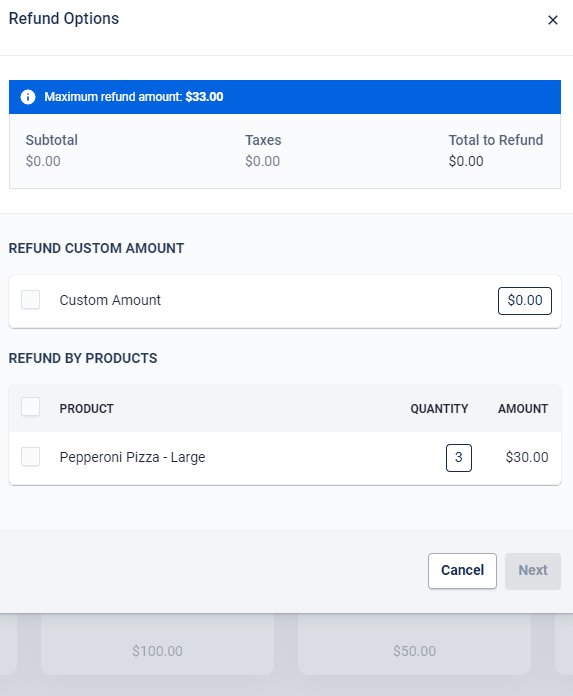
Task: Proceed with the Next button
Action: coord(533,570)
